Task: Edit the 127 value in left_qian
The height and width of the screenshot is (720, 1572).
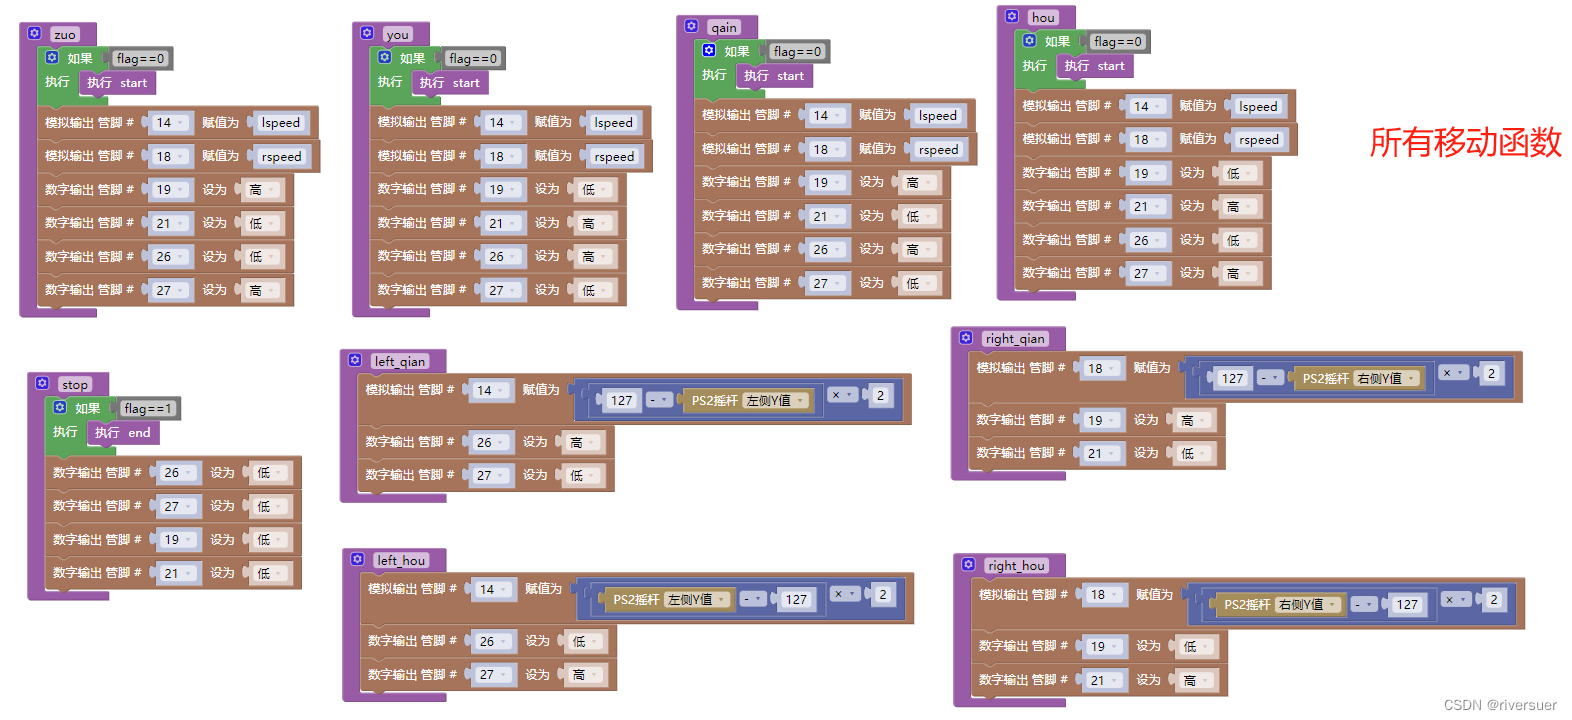Action: [x=622, y=401]
